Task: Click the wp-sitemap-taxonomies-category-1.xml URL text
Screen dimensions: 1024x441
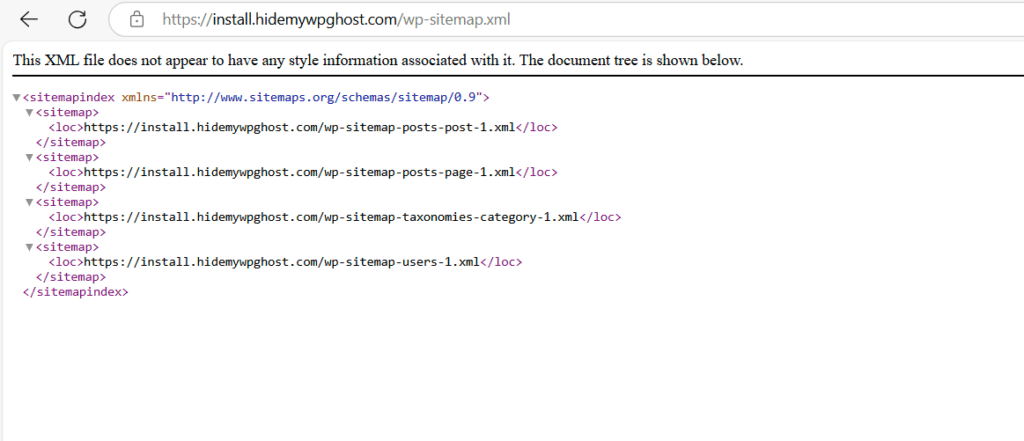Action: [x=332, y=217]
